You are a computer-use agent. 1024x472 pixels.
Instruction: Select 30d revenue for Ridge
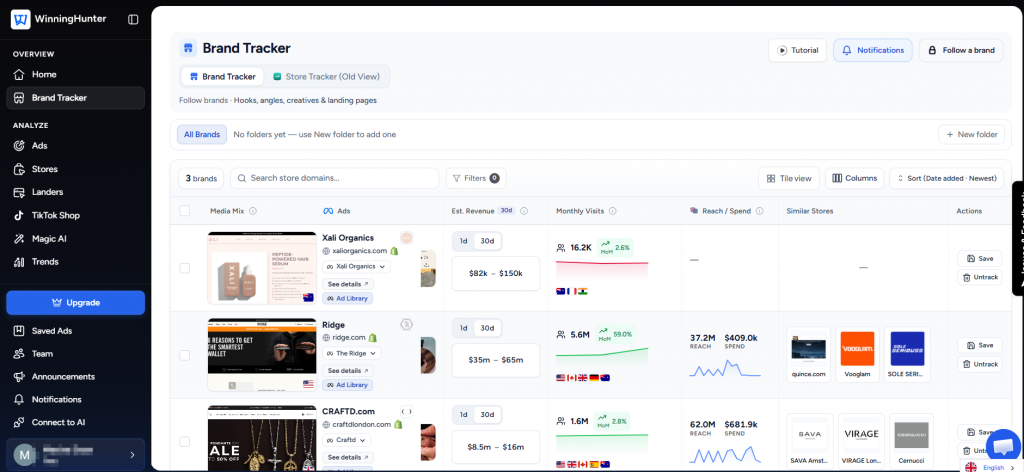click(x=487, y=328)
